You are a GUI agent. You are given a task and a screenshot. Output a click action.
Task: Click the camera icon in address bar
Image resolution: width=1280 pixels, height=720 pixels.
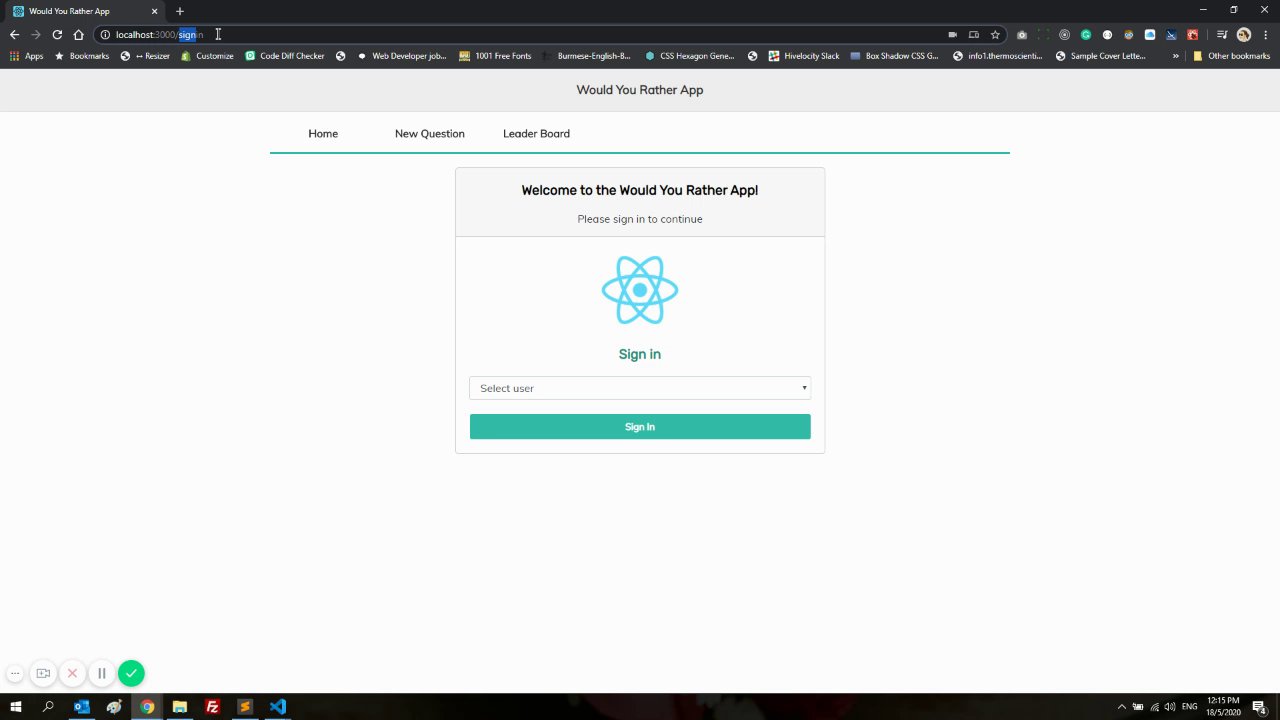952,35
